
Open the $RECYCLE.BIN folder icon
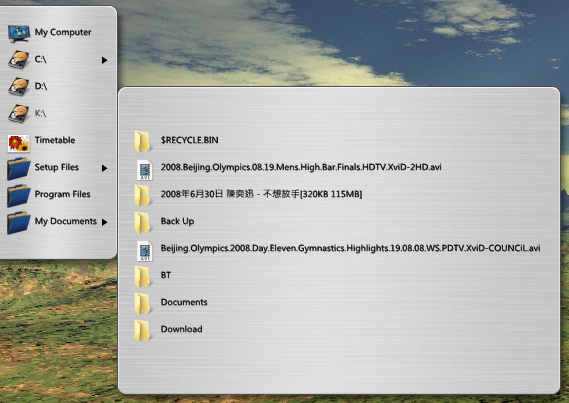click(x=142, y=141)
